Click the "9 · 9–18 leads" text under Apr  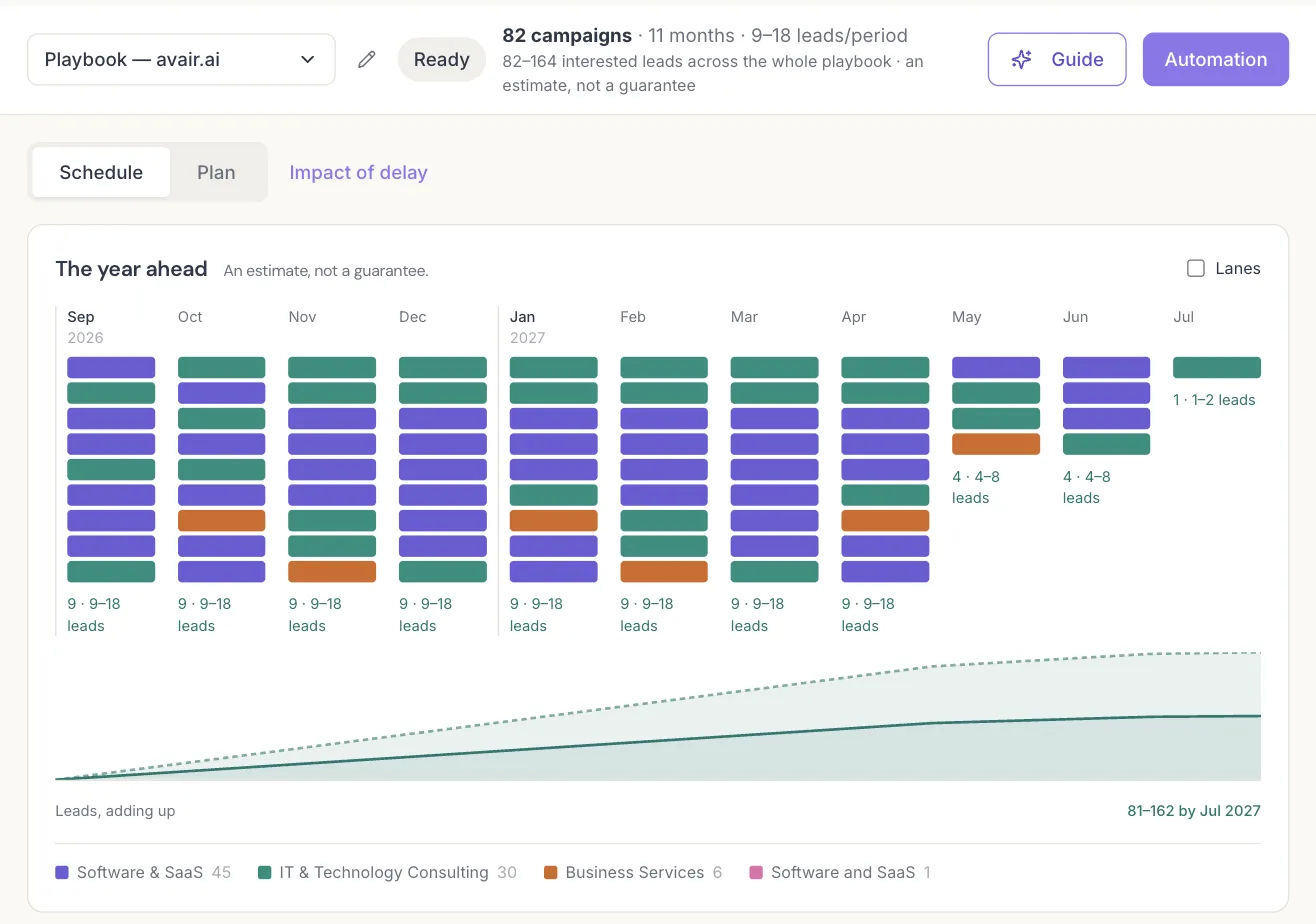868,615
